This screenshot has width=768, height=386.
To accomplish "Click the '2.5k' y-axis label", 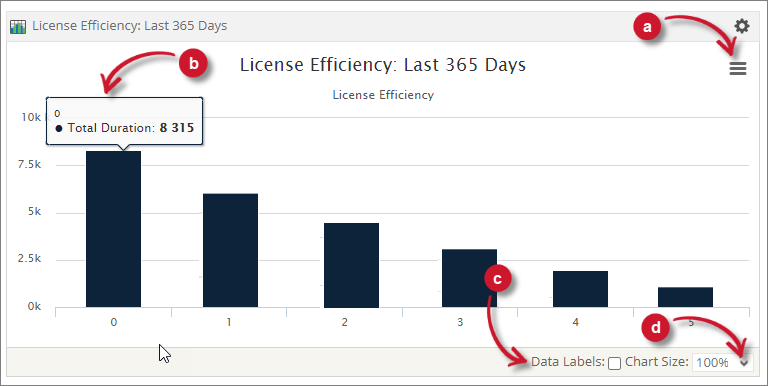I will coord(29,259).
